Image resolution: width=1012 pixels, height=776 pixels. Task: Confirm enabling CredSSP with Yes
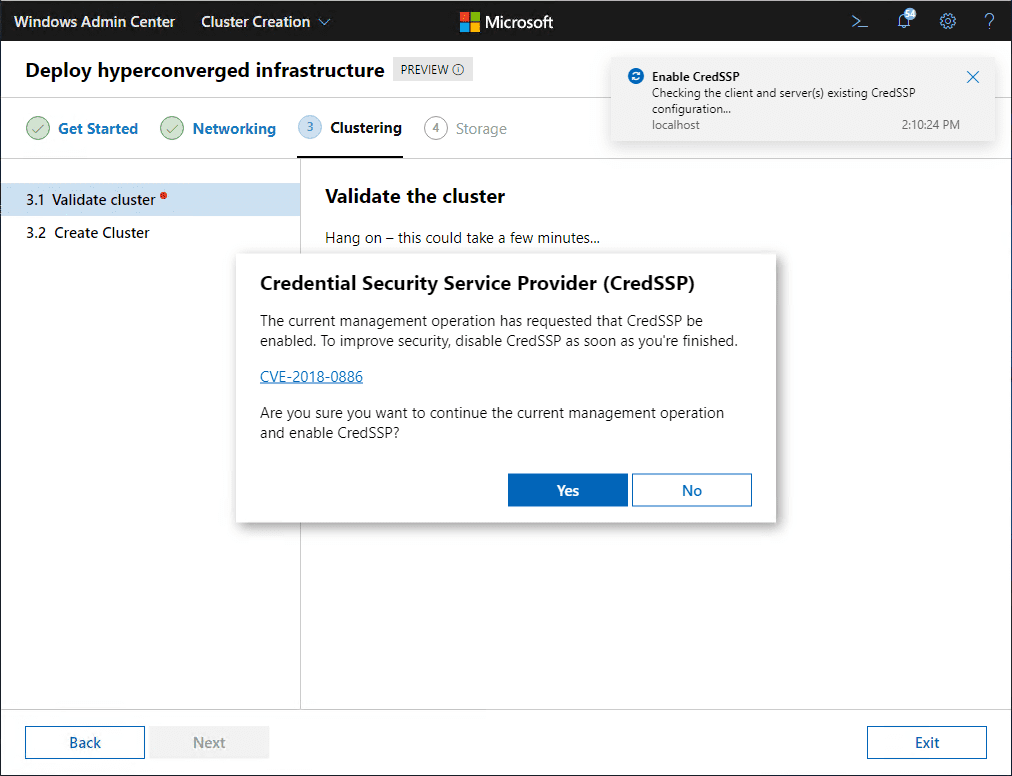[x=568, y=490]
